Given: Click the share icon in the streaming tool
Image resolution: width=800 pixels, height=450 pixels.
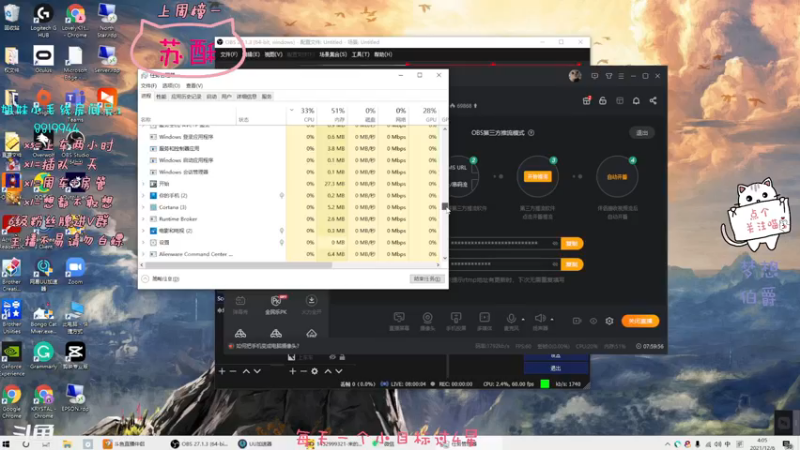Looking at the screenshot, I should pyautogui.click(x=653, y=101).
